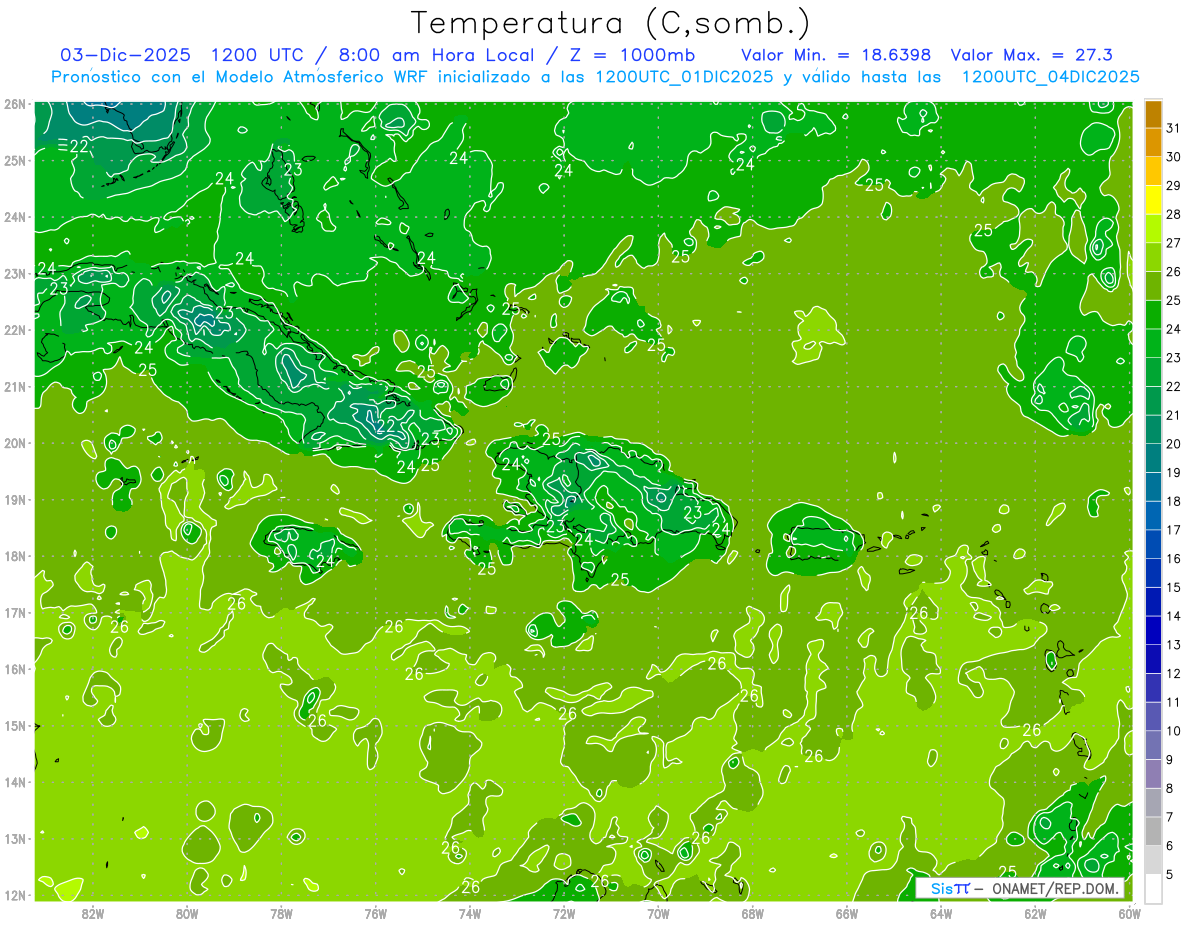The image size is (1200, 927).
Task: Click the "64W" longitude axis label
Action: pyautogui.click(x=941, y=913)
